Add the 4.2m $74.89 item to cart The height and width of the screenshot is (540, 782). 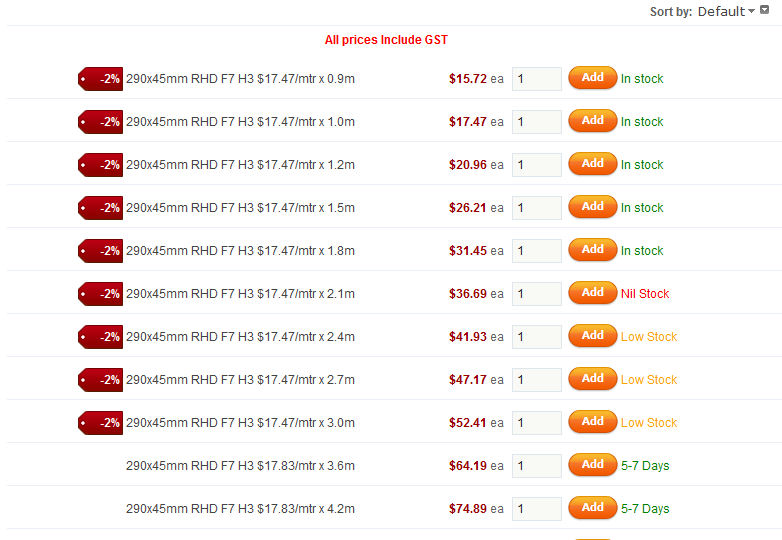tap(592, 508)
